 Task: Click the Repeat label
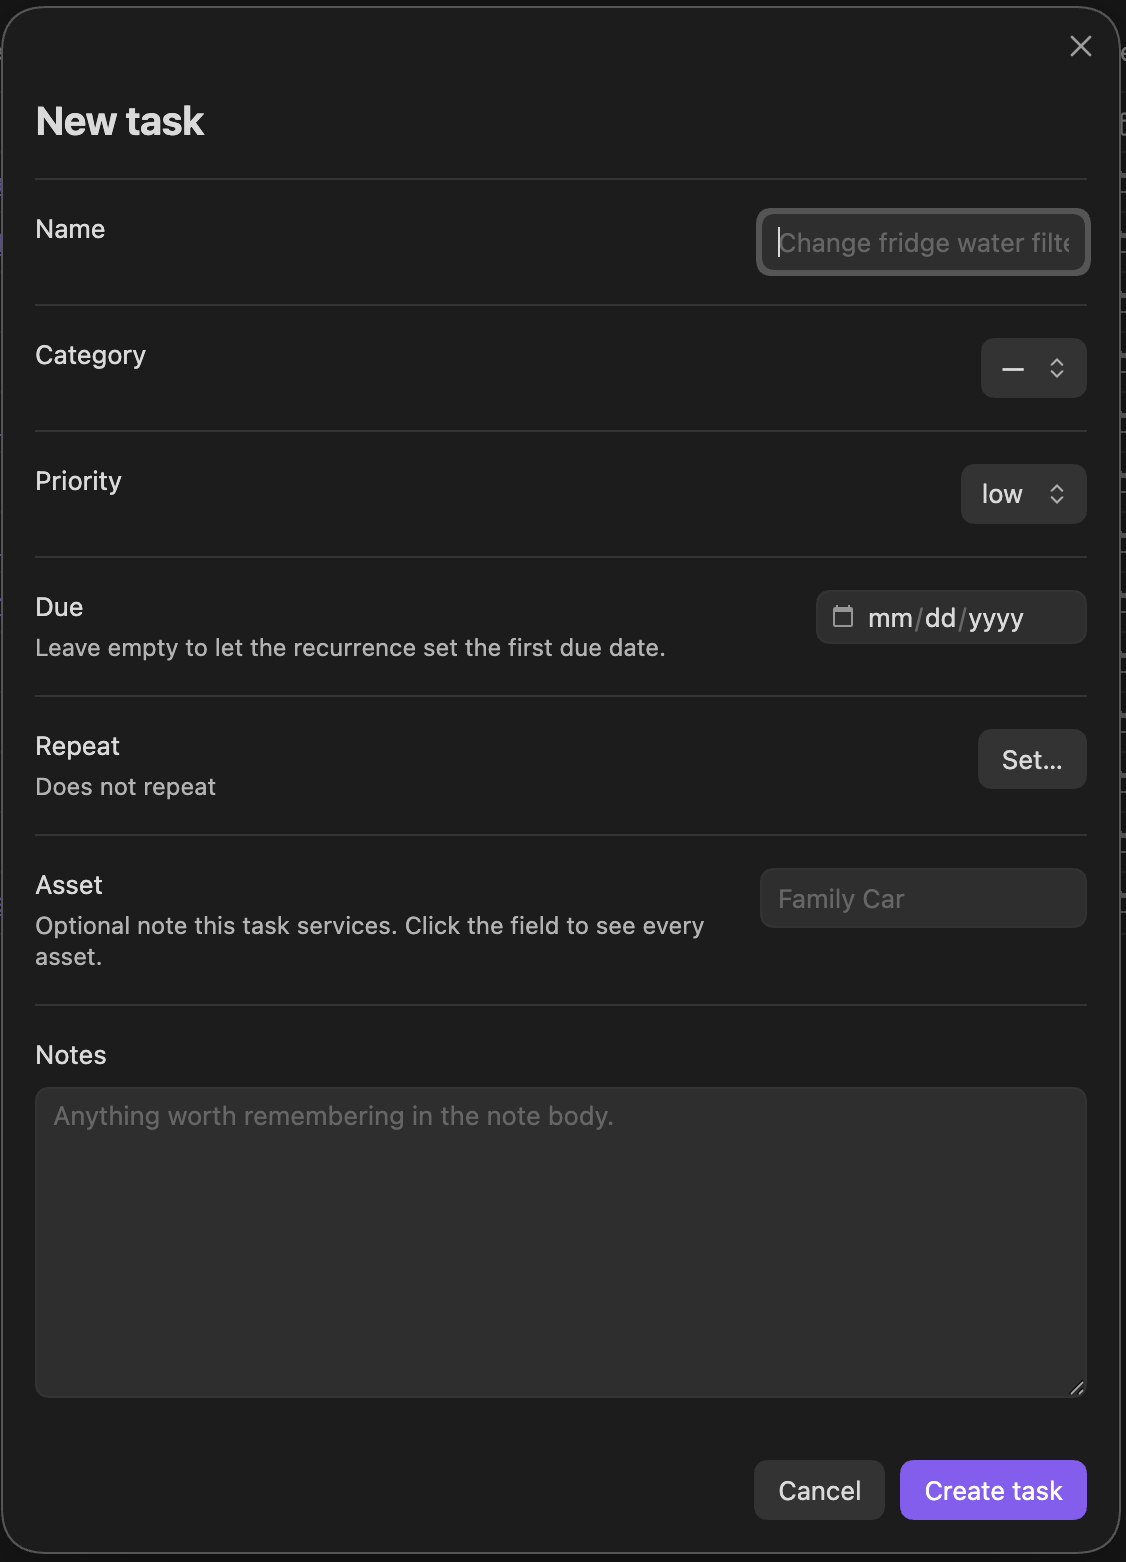pyautogui.click(x=78, y=746)
